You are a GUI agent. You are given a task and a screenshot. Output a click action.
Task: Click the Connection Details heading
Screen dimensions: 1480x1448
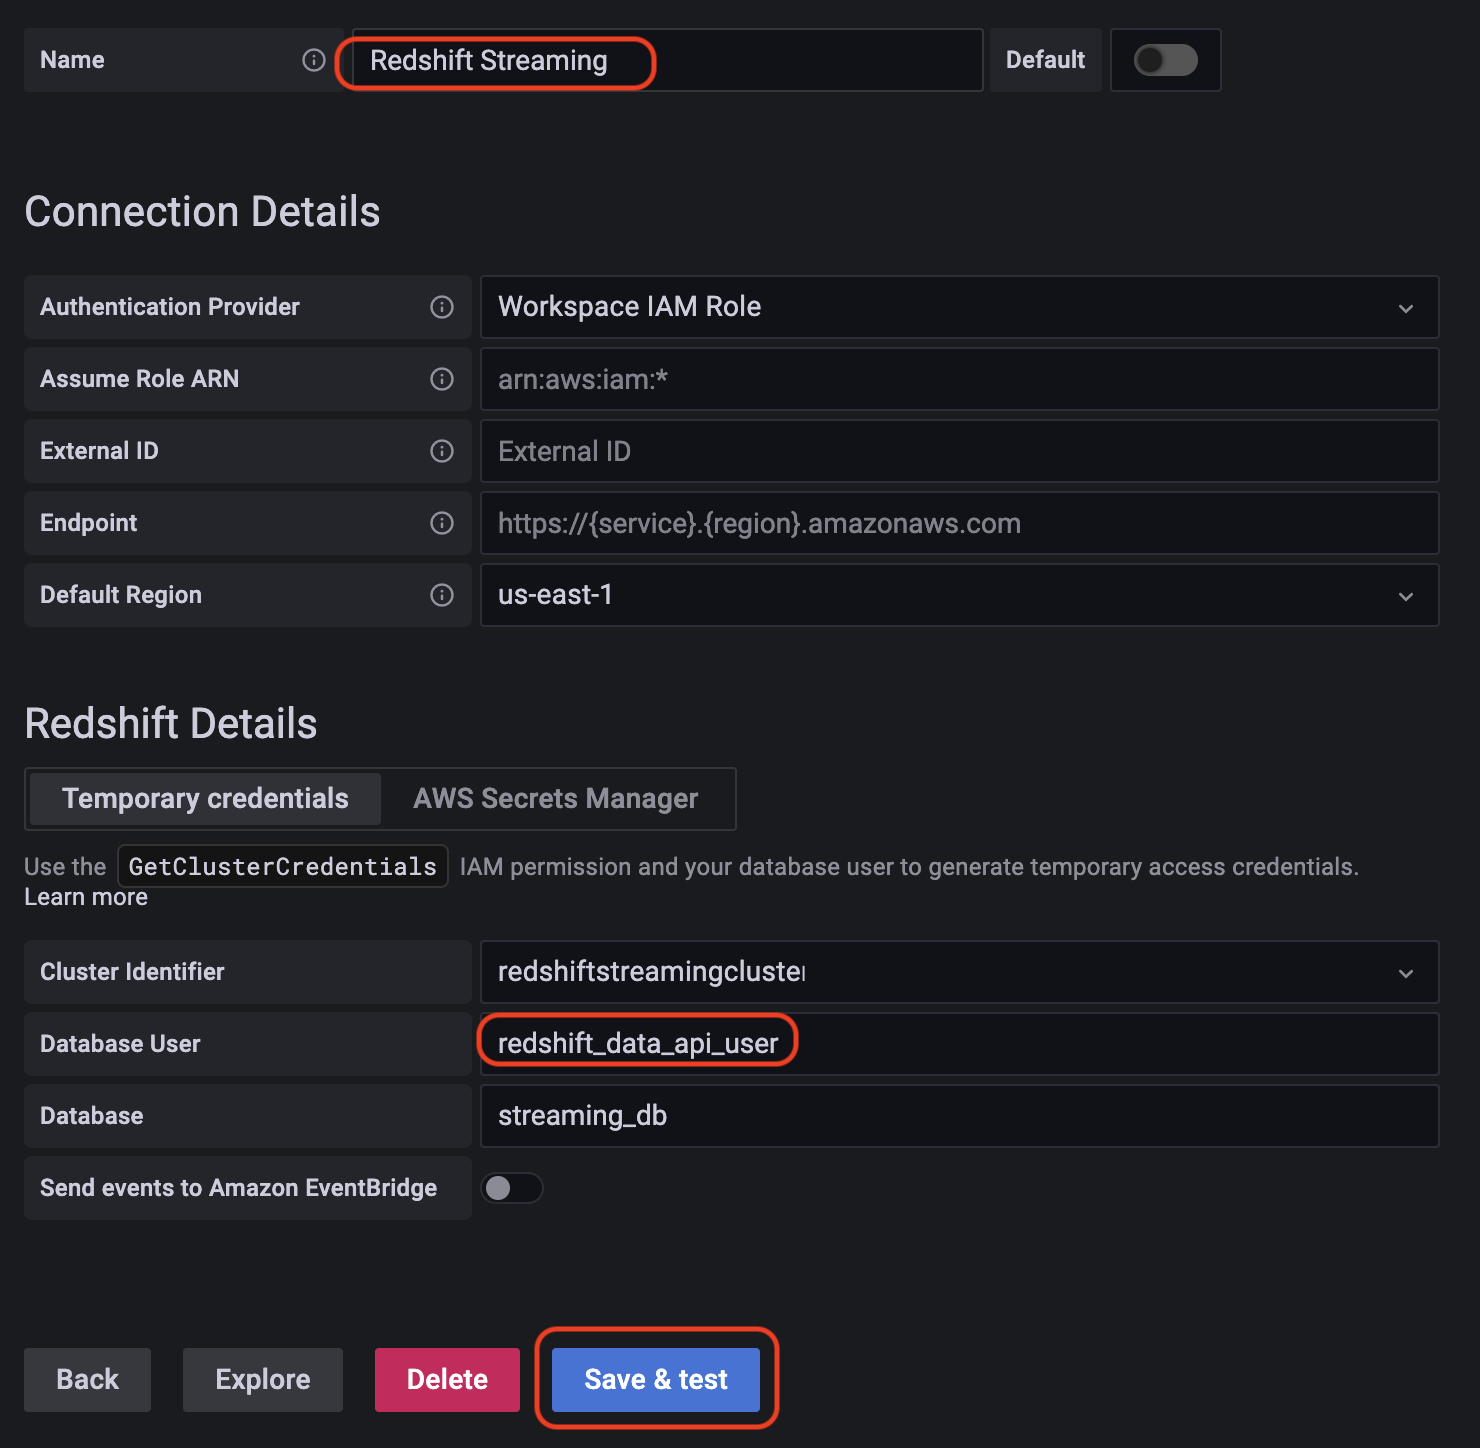pyautogui.click(x=202, y=212)
